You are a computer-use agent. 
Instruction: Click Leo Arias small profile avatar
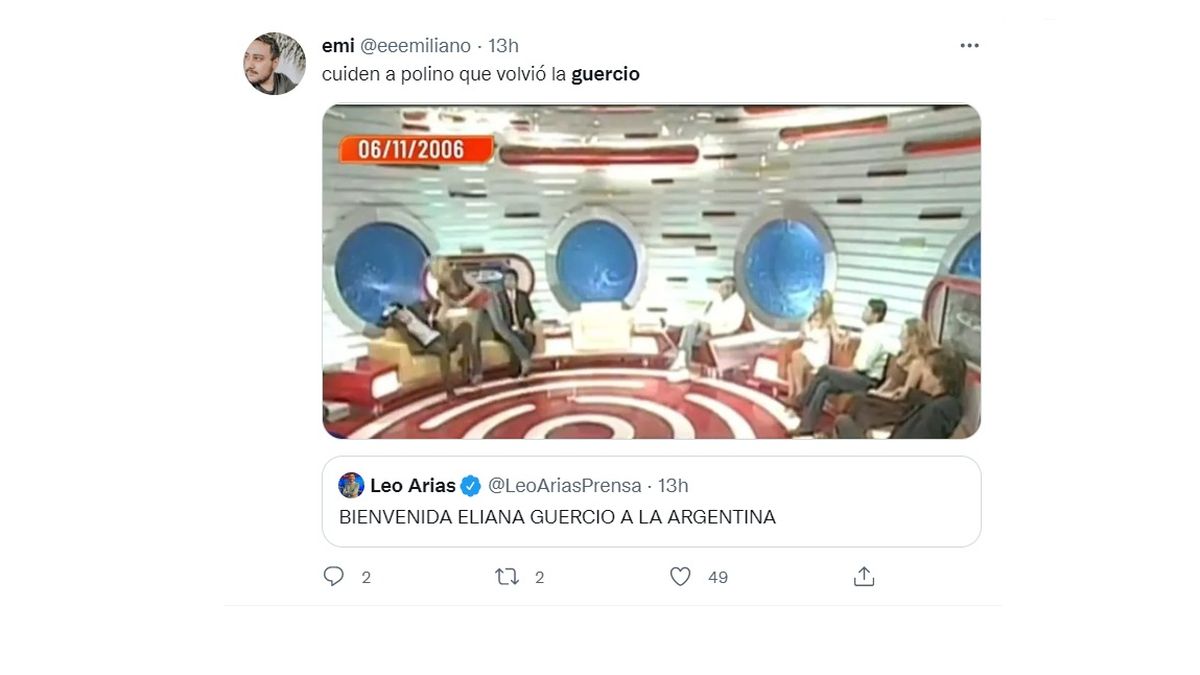tap(351, 485)
